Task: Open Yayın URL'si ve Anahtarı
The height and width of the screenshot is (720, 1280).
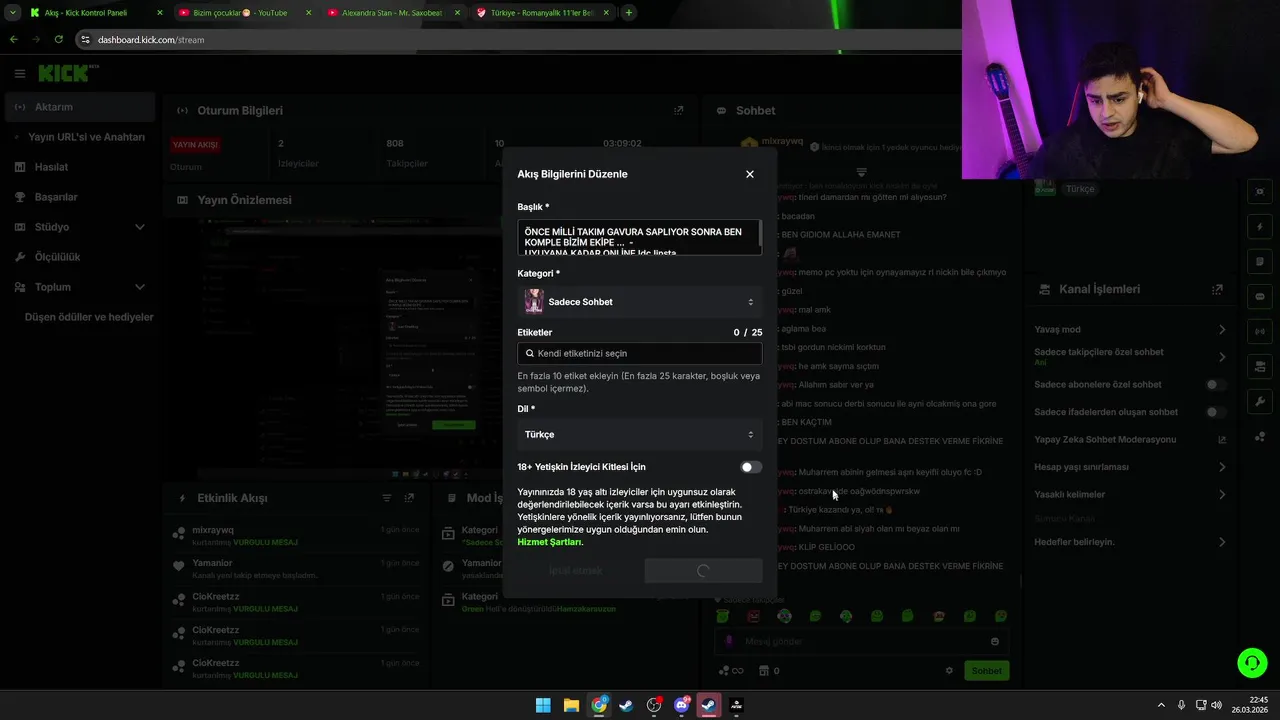Action: click(86, 137)
